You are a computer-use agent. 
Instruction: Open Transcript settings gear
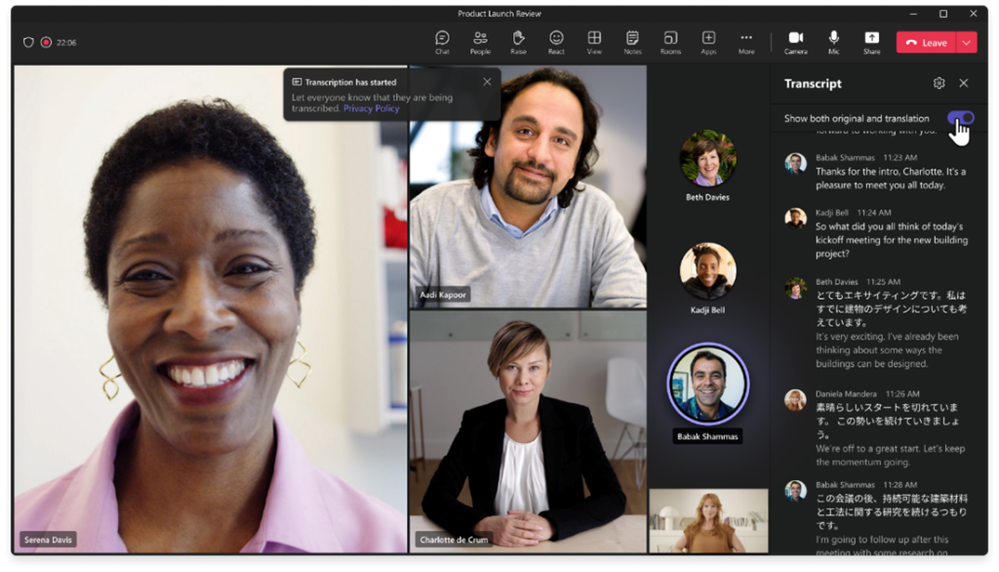pyautogui.click(x=938, y=83)
